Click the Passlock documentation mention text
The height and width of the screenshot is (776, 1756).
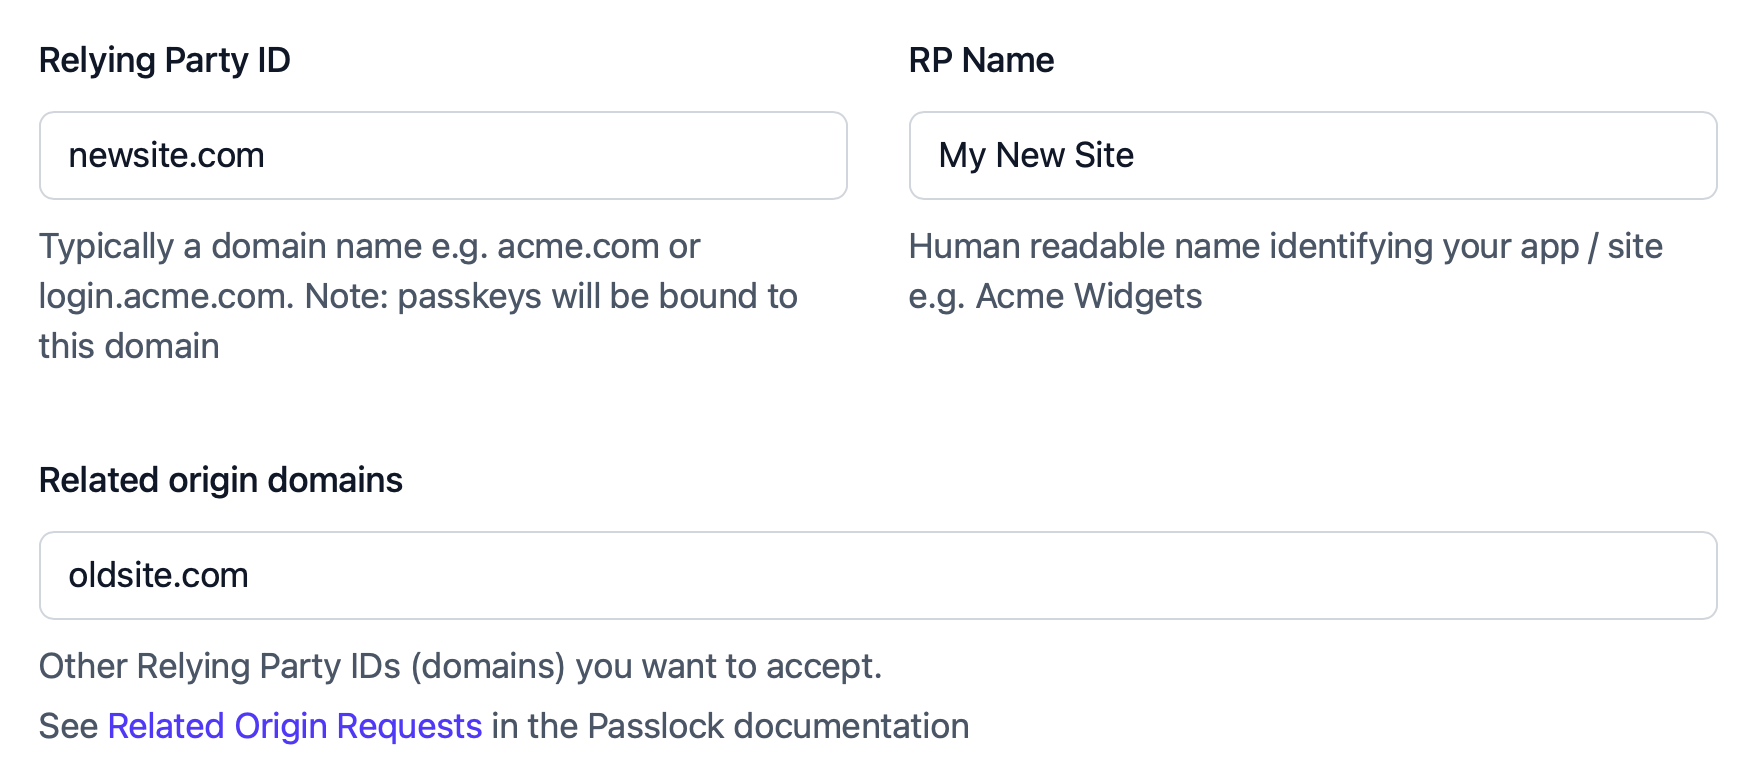coord(730,726)
